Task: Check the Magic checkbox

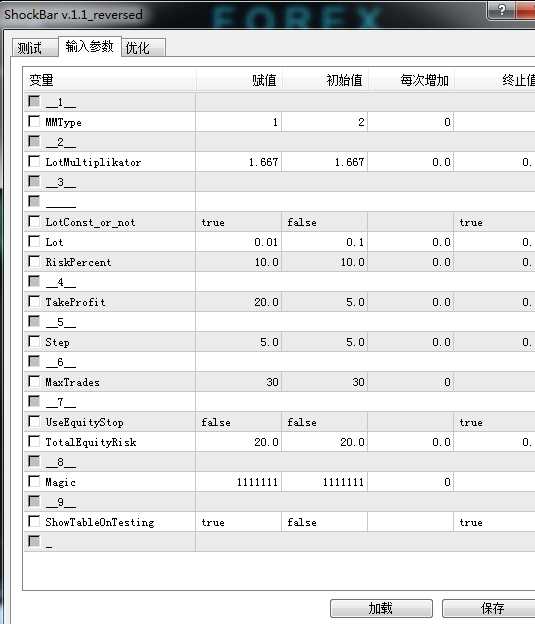Action: [34, 481]
